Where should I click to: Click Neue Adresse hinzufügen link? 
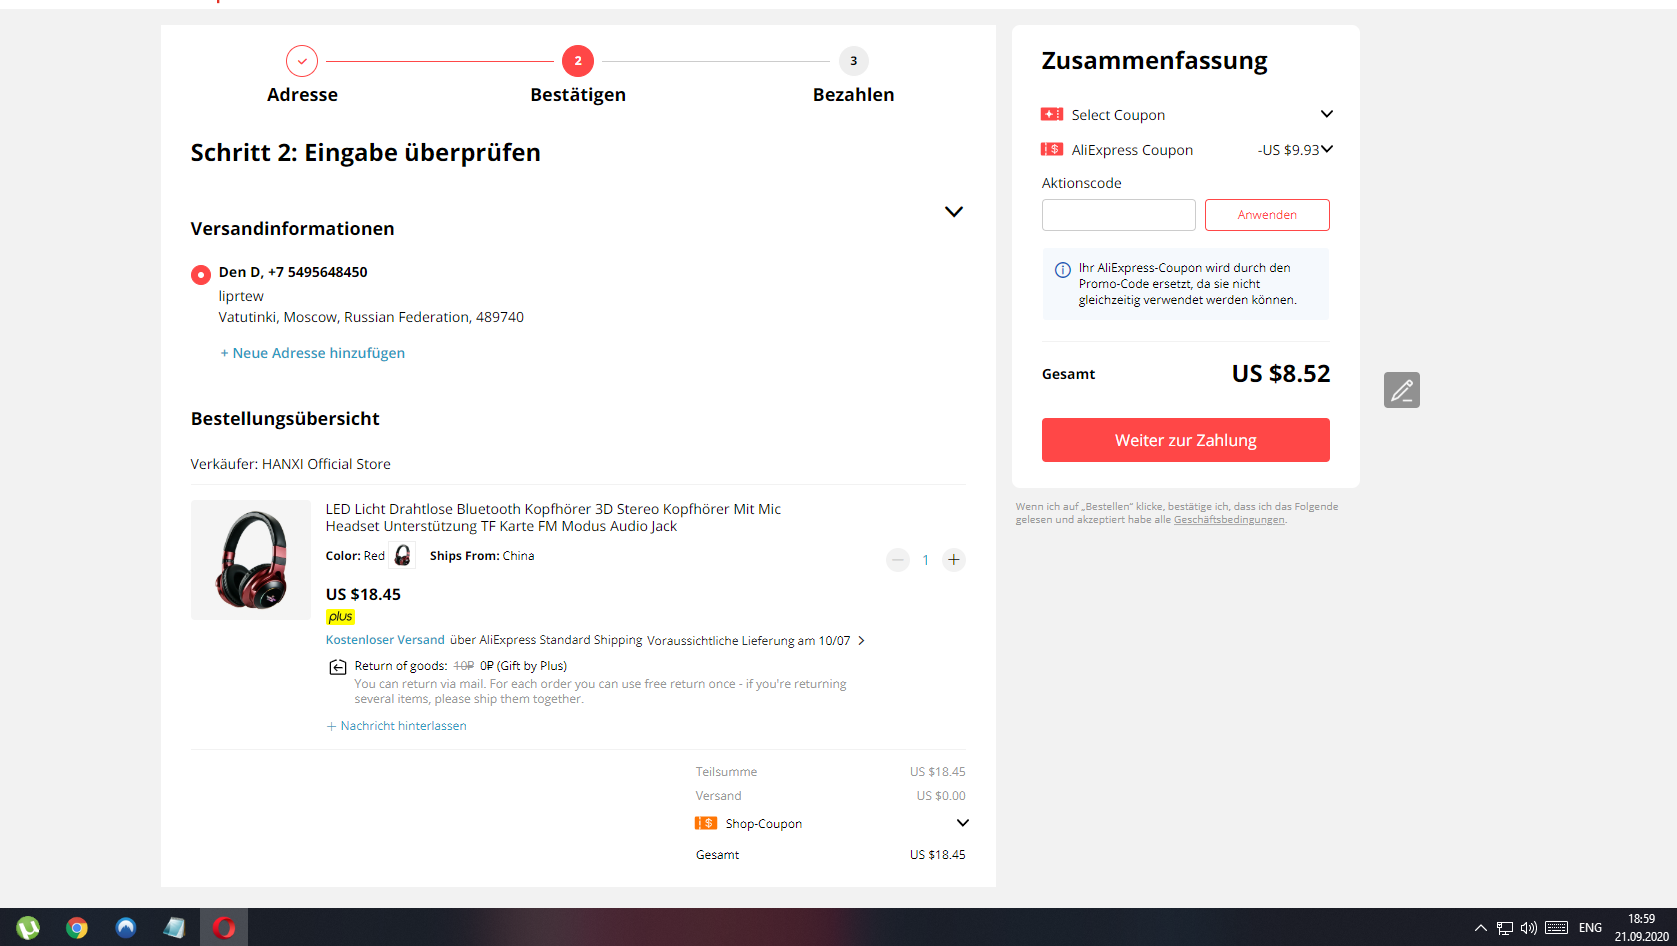click(x=312, y=353)
